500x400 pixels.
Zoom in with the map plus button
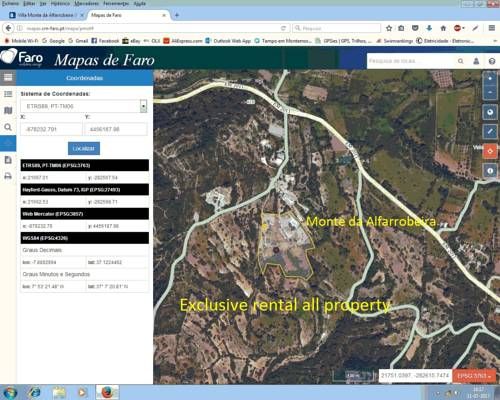490,79
